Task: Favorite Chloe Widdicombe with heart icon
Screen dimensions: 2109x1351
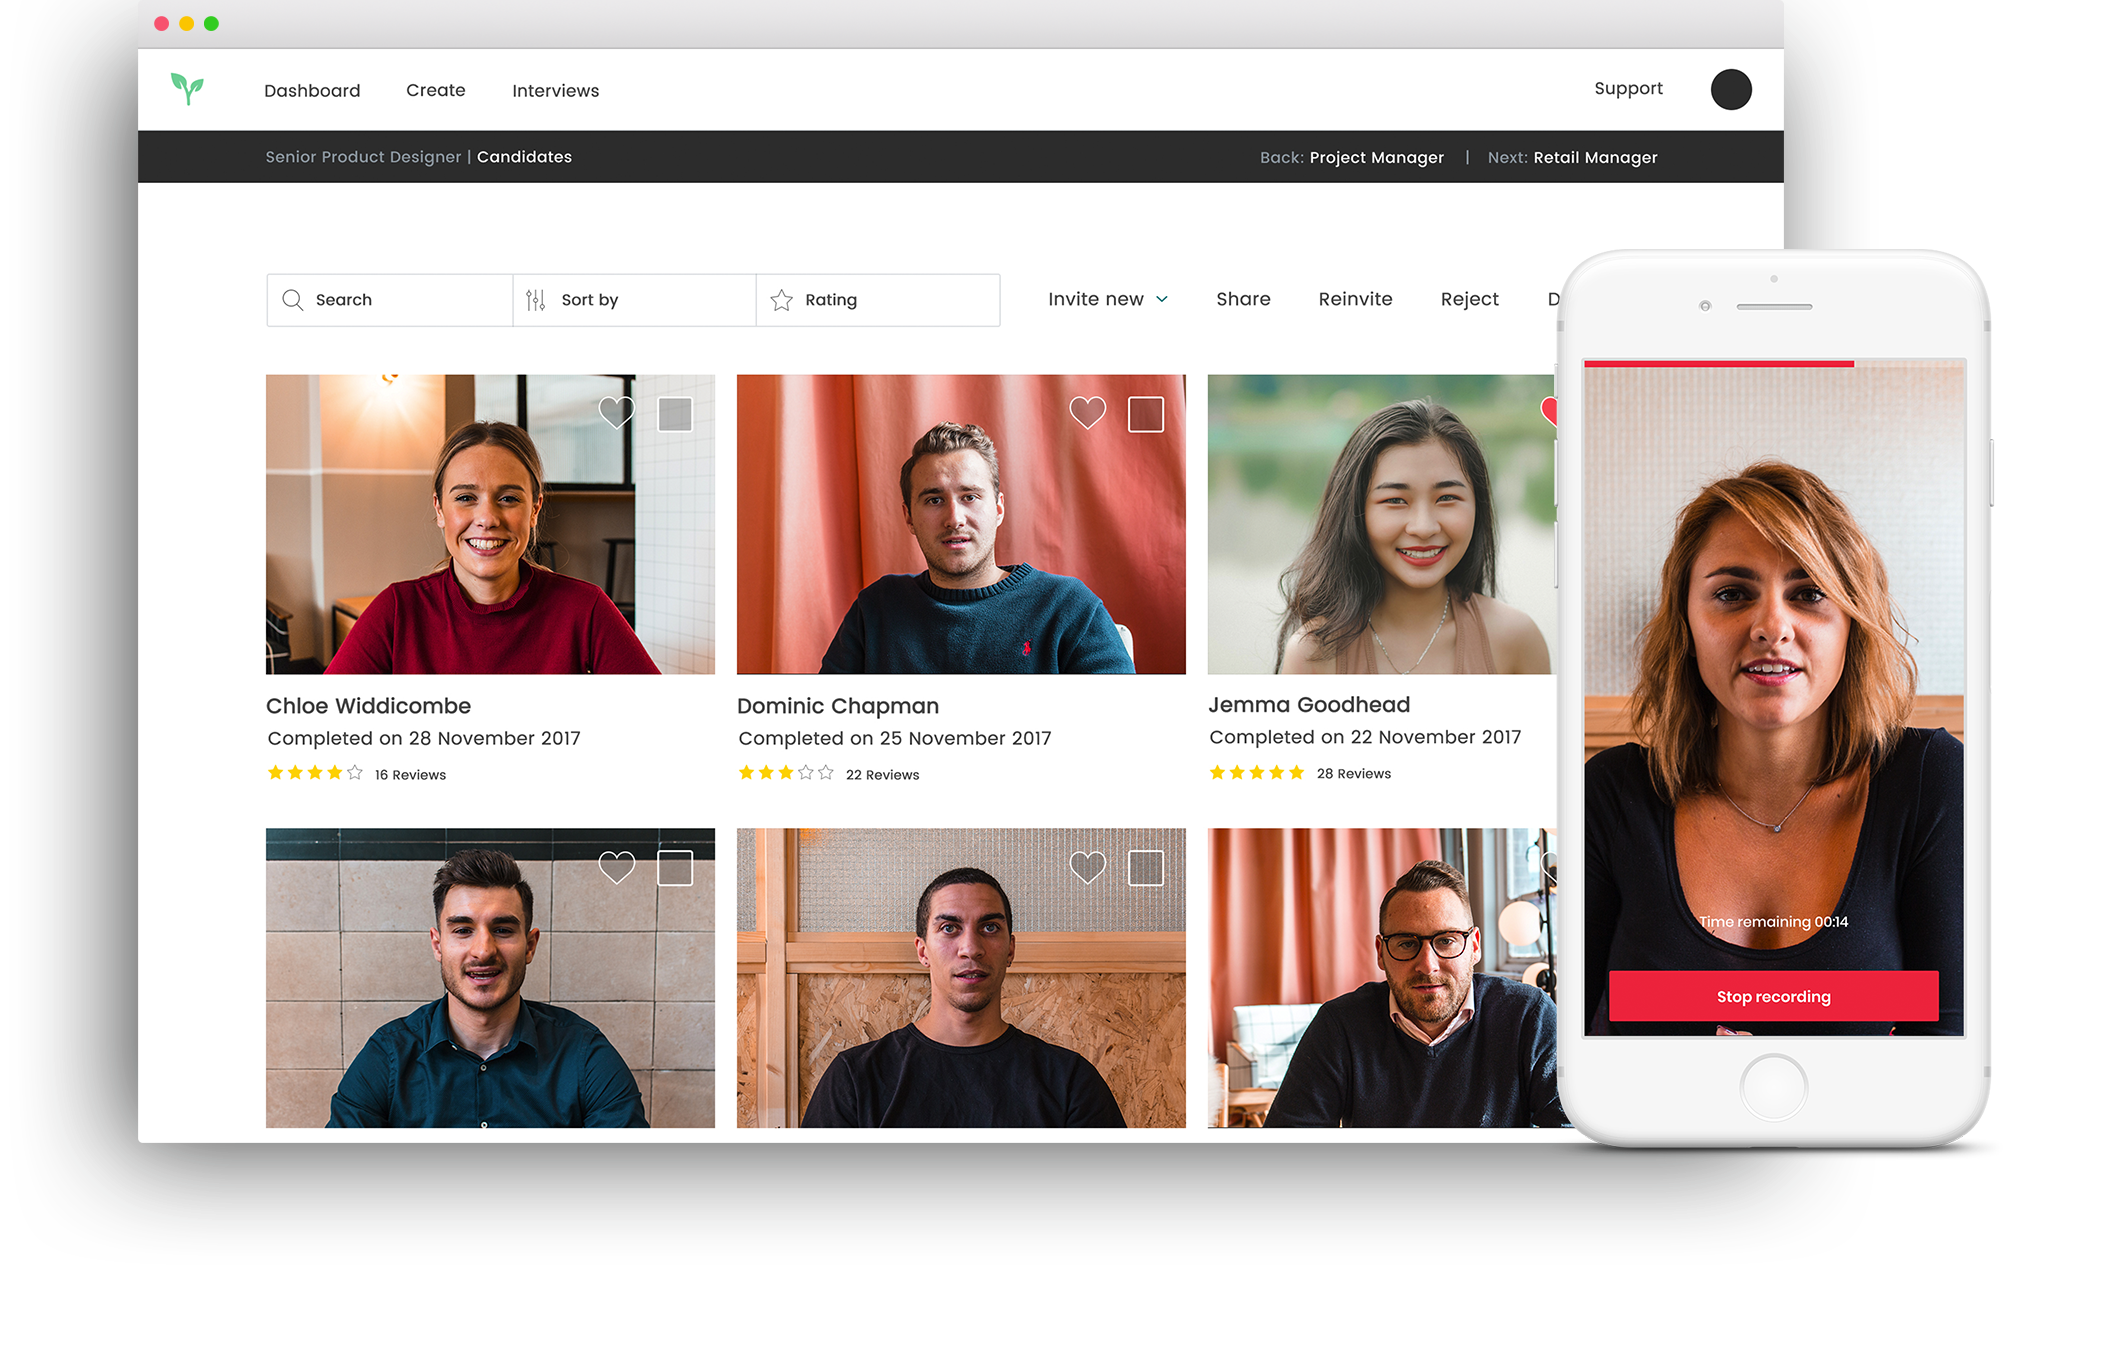Action: point(616,412)
